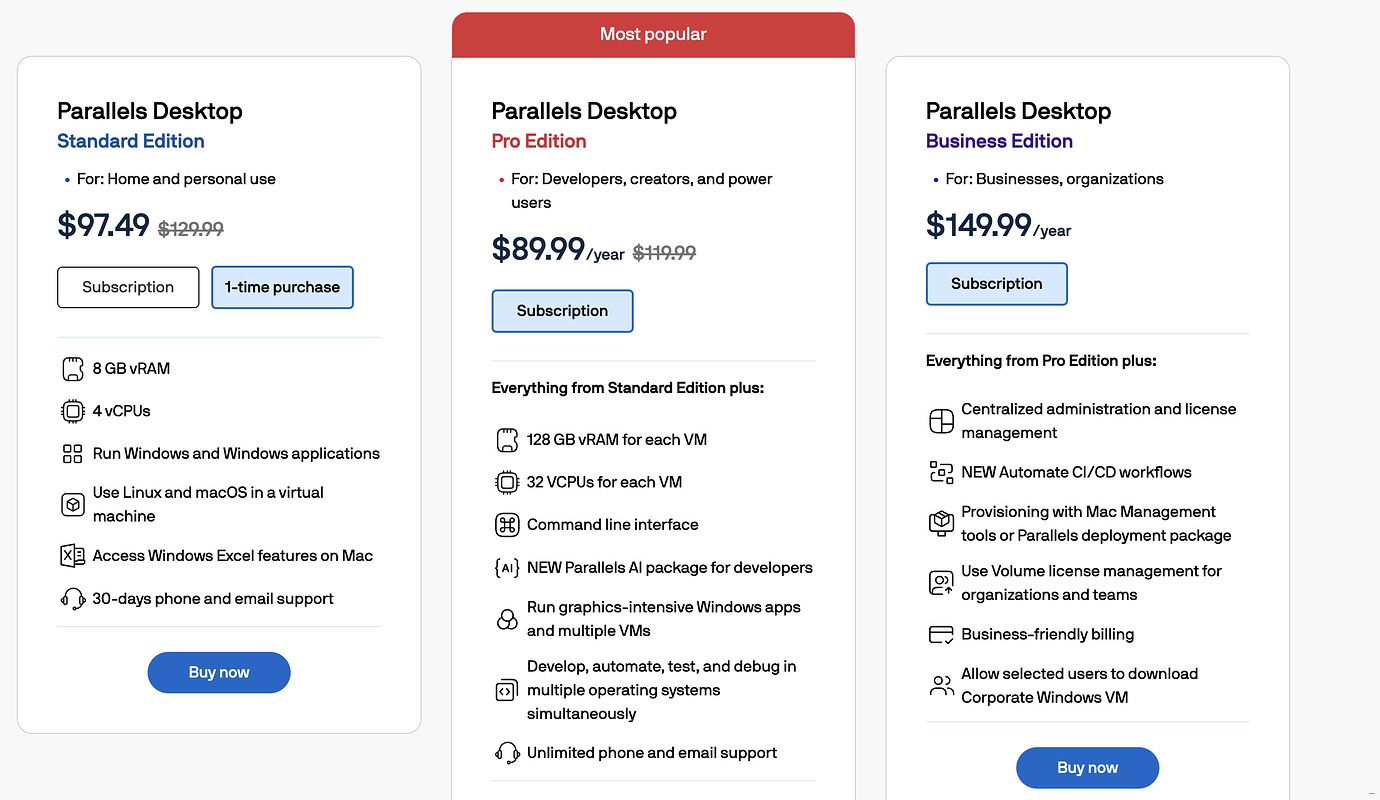Select Subscription option for Pro Edition

(562, 311)
